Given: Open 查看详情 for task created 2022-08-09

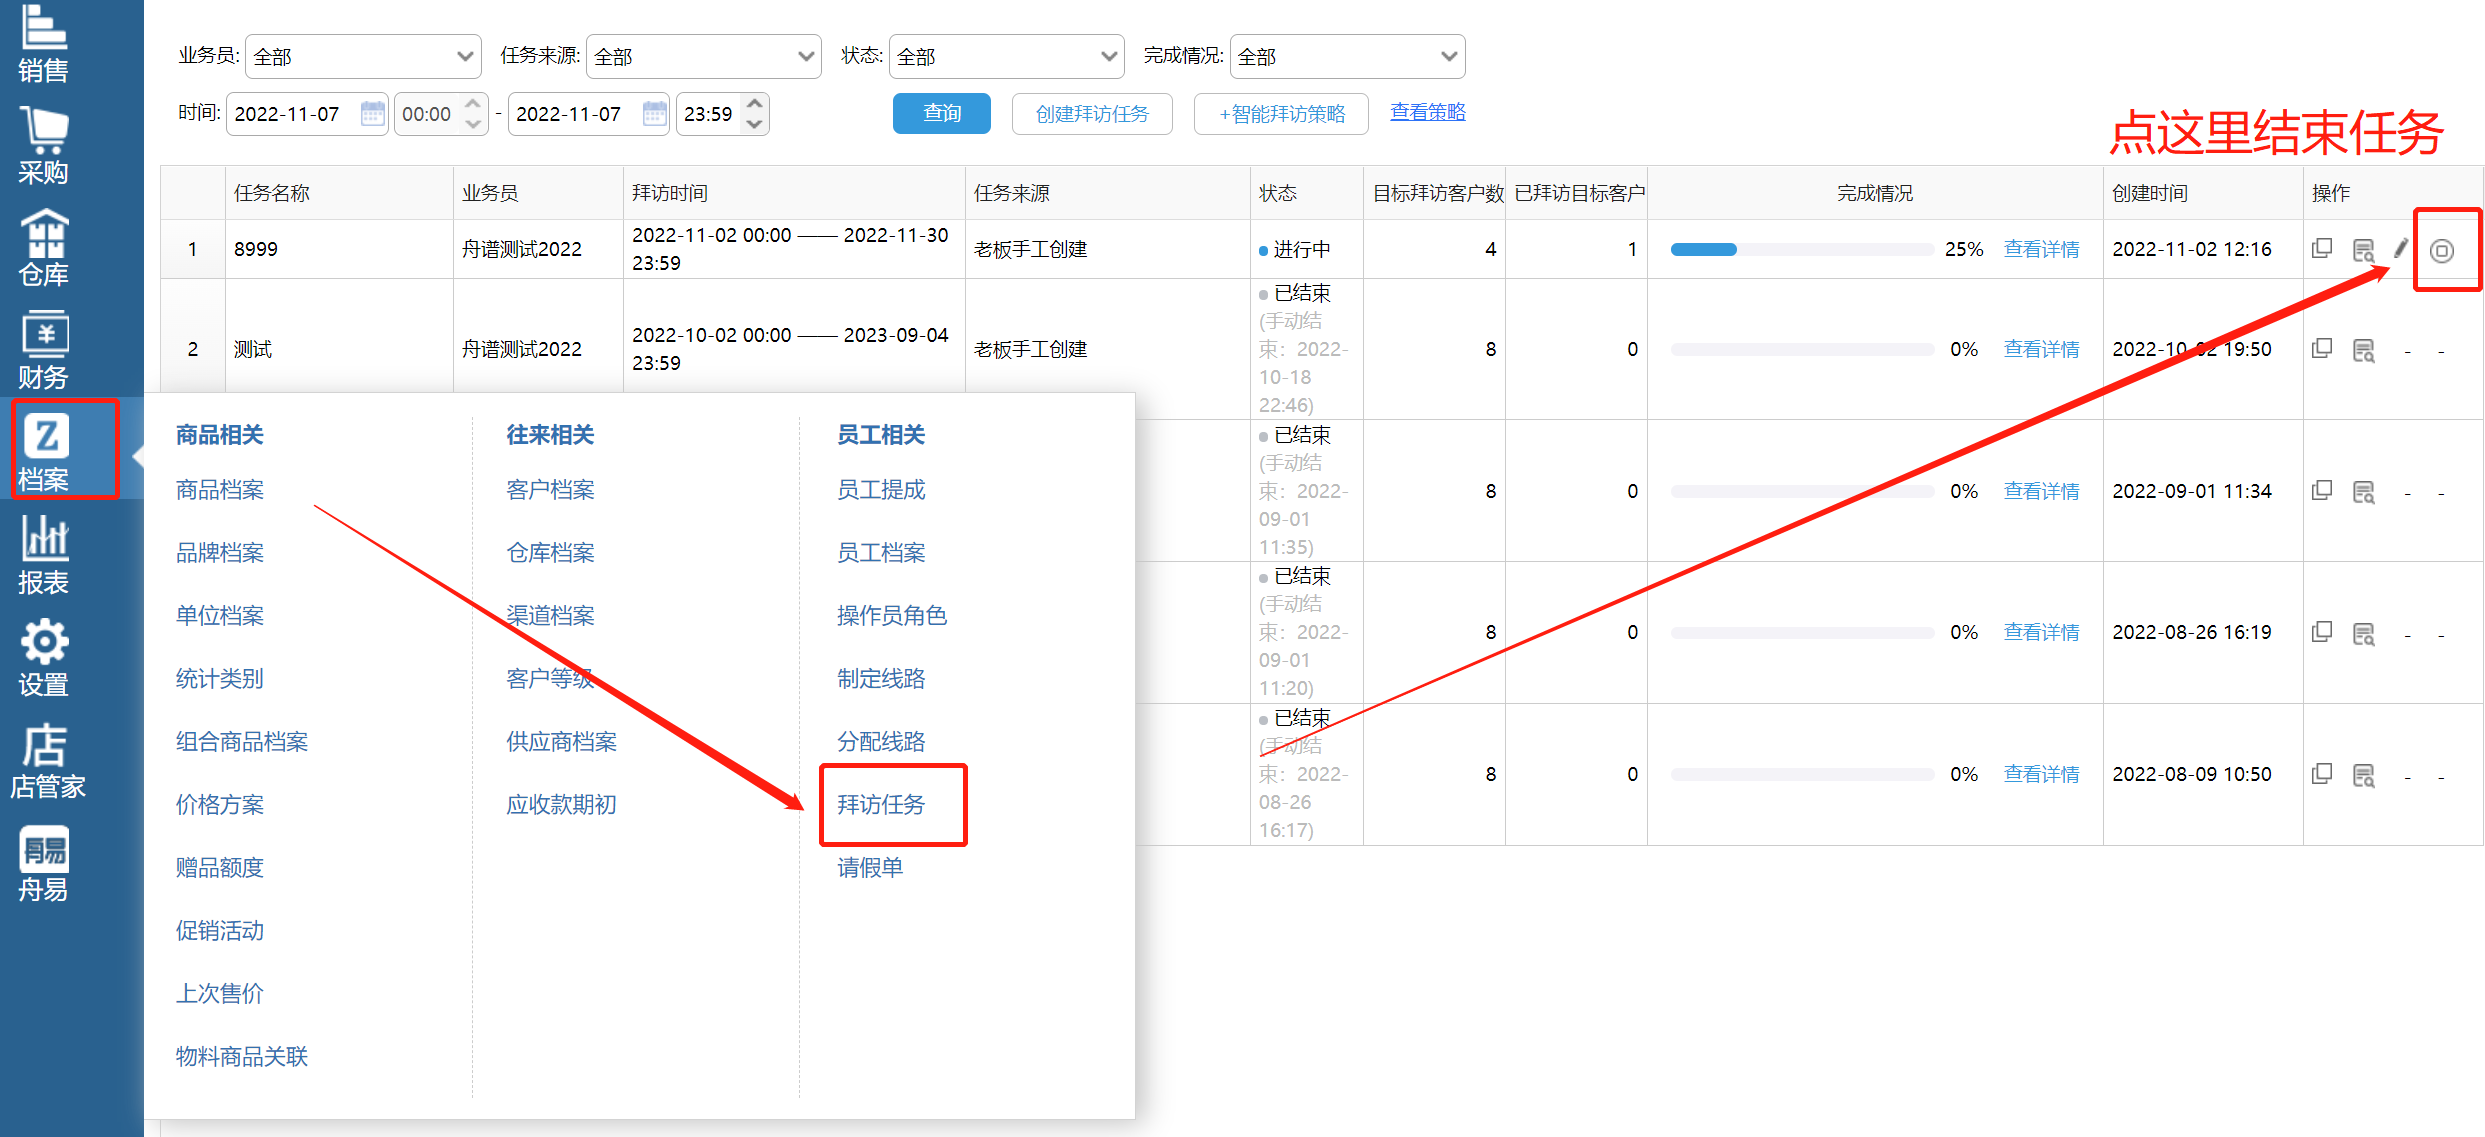Looking at the screenshot, I should click(2041, 774).
